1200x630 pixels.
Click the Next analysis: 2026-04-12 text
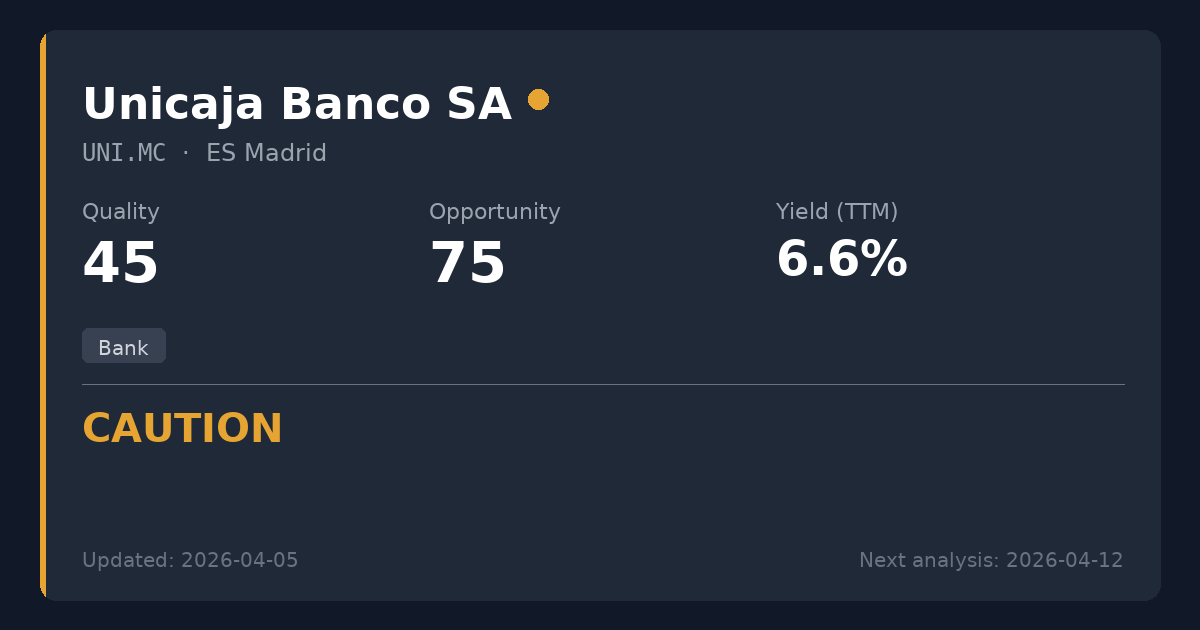[x=990, y=560]
